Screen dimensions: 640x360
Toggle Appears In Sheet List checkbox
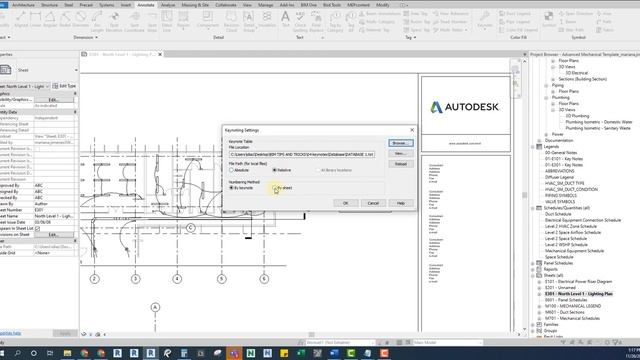(37, 229)
